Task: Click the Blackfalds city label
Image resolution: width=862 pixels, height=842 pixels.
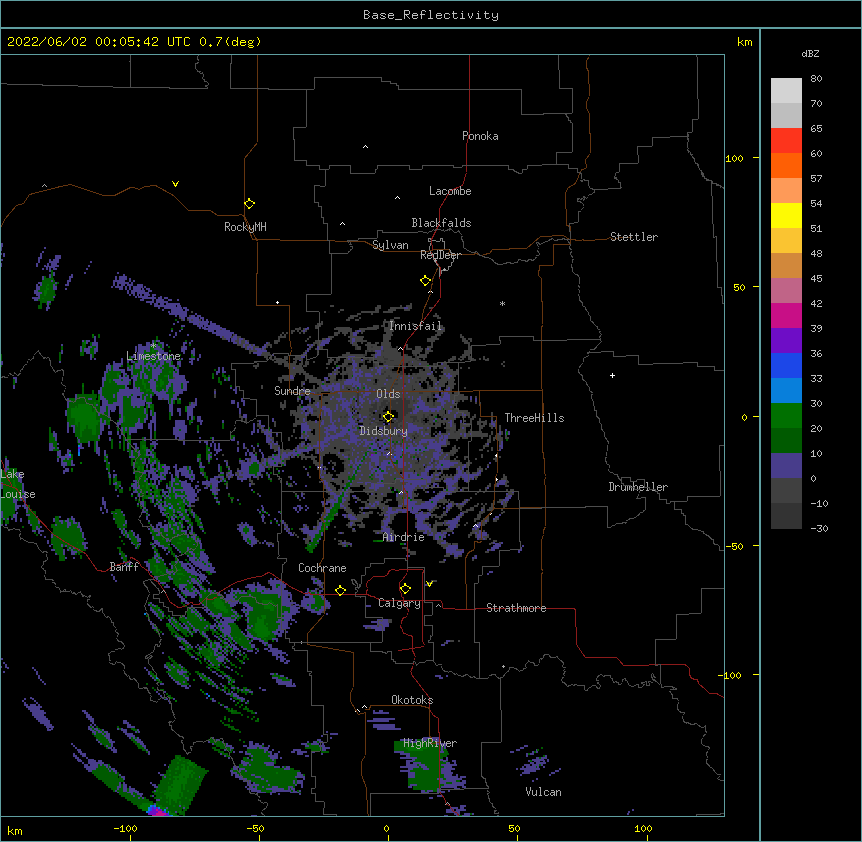Action: click(x=441, y=223)
